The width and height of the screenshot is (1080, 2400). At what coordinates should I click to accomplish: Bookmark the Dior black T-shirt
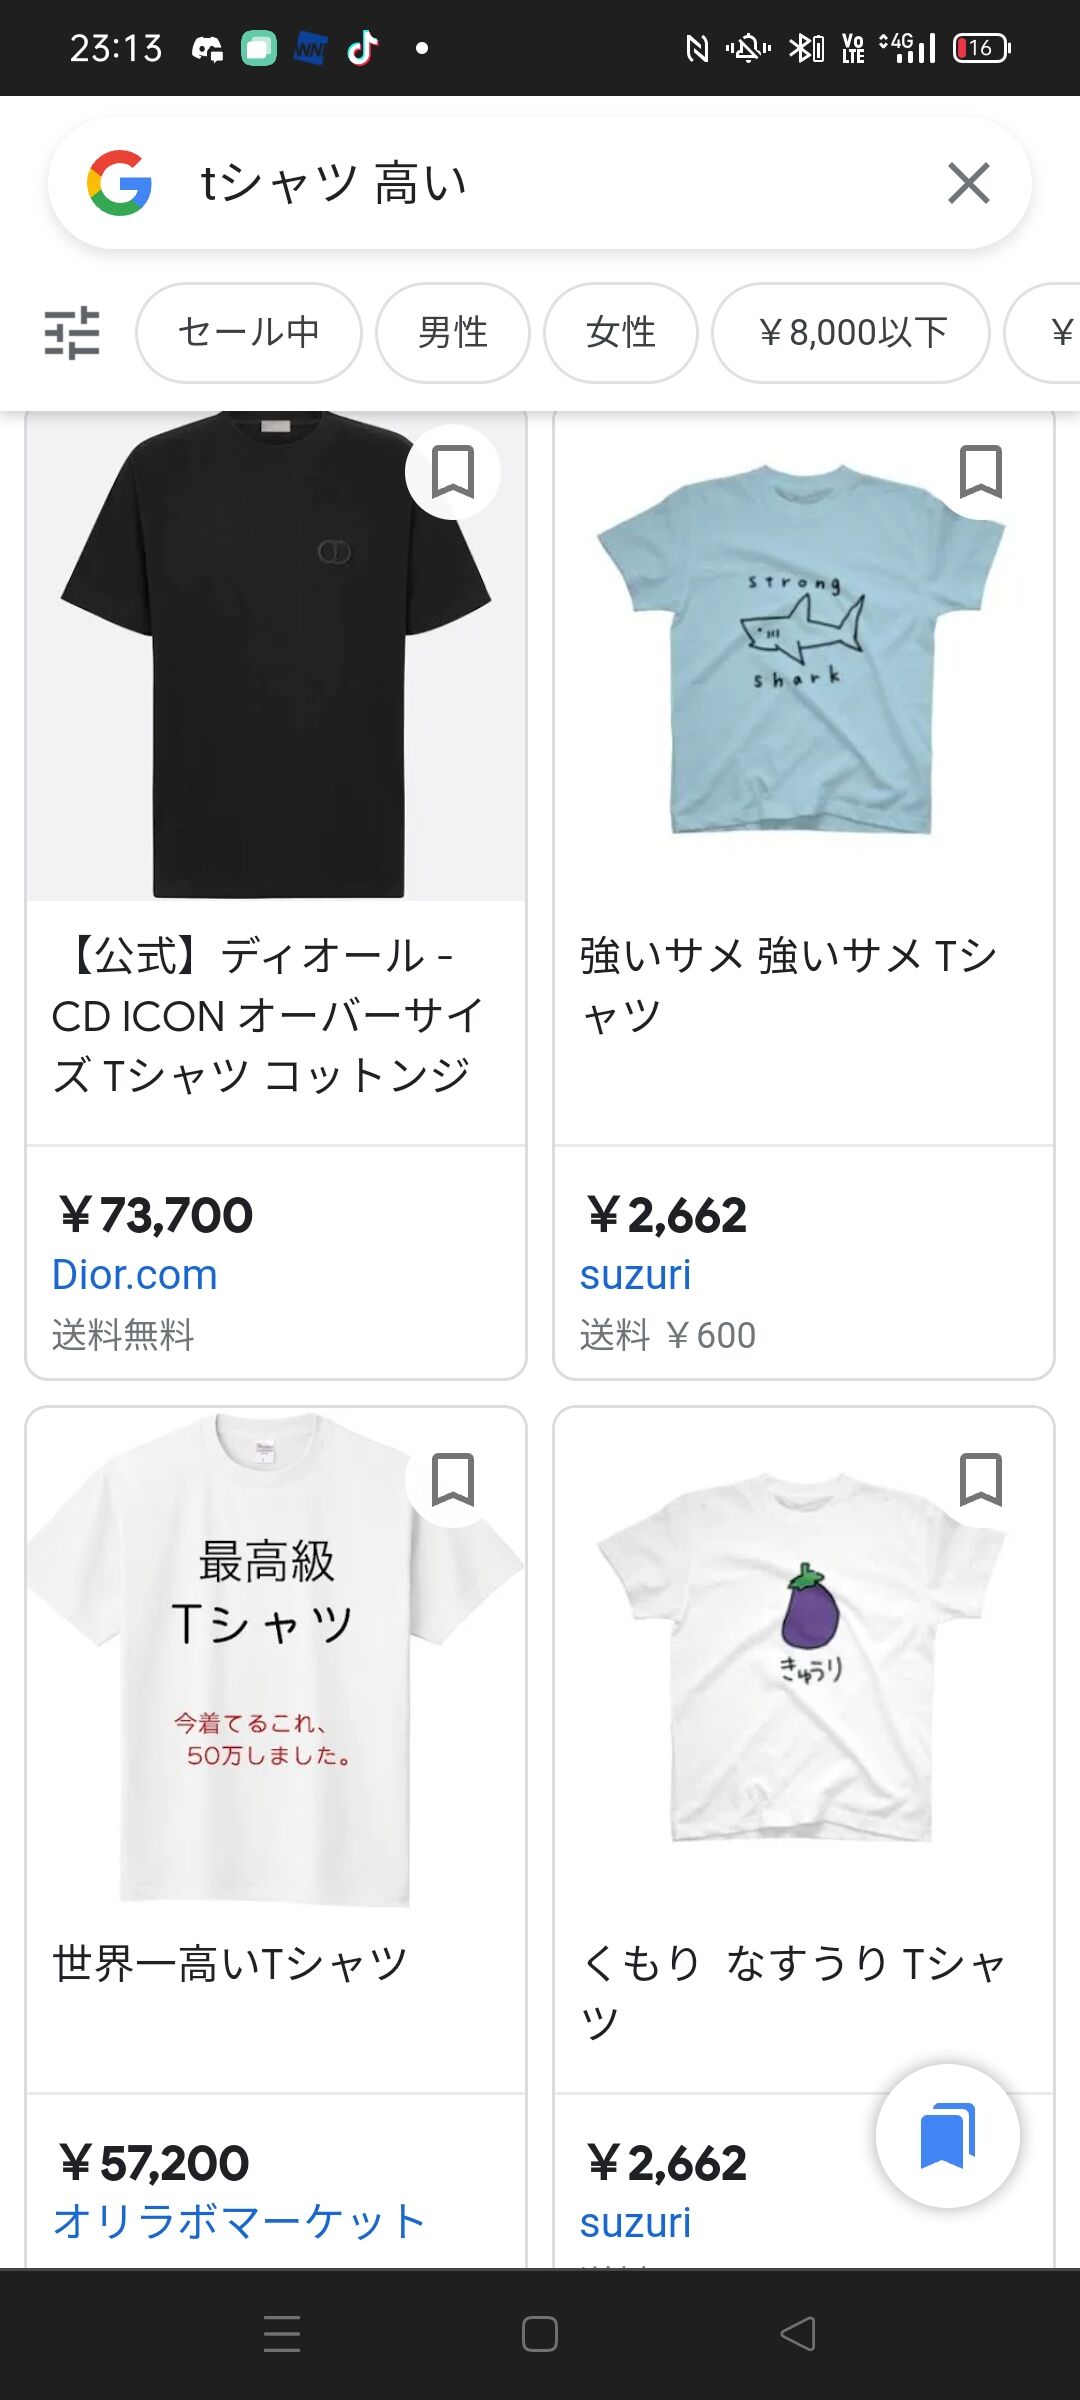(452, 471)
